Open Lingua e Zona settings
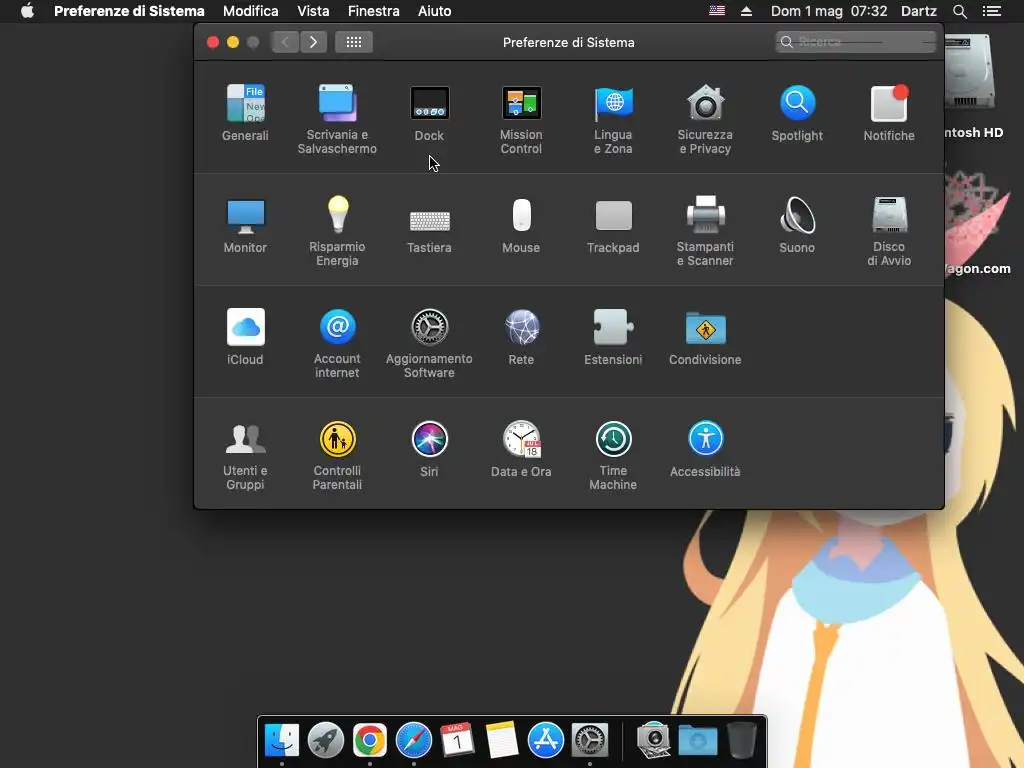Viewport: 1024px width, 768px height. [x=613, y=119]
